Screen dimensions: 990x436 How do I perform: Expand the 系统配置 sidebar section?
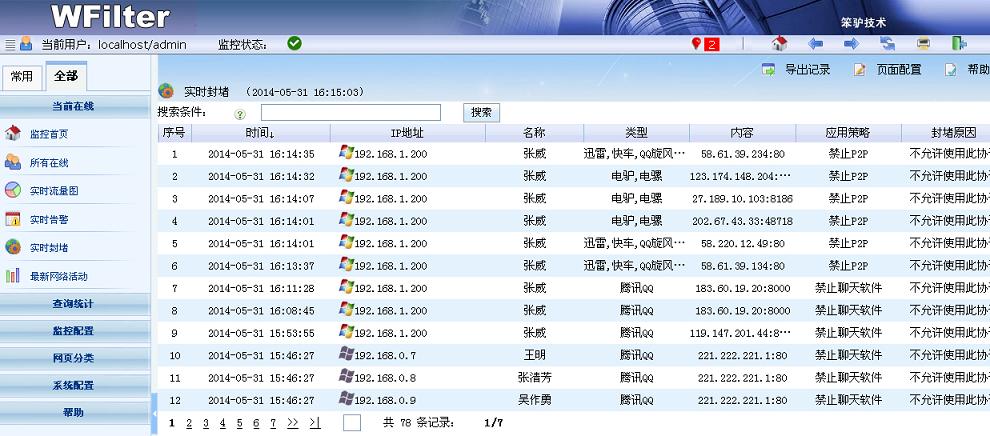click(x=74, y=385)
